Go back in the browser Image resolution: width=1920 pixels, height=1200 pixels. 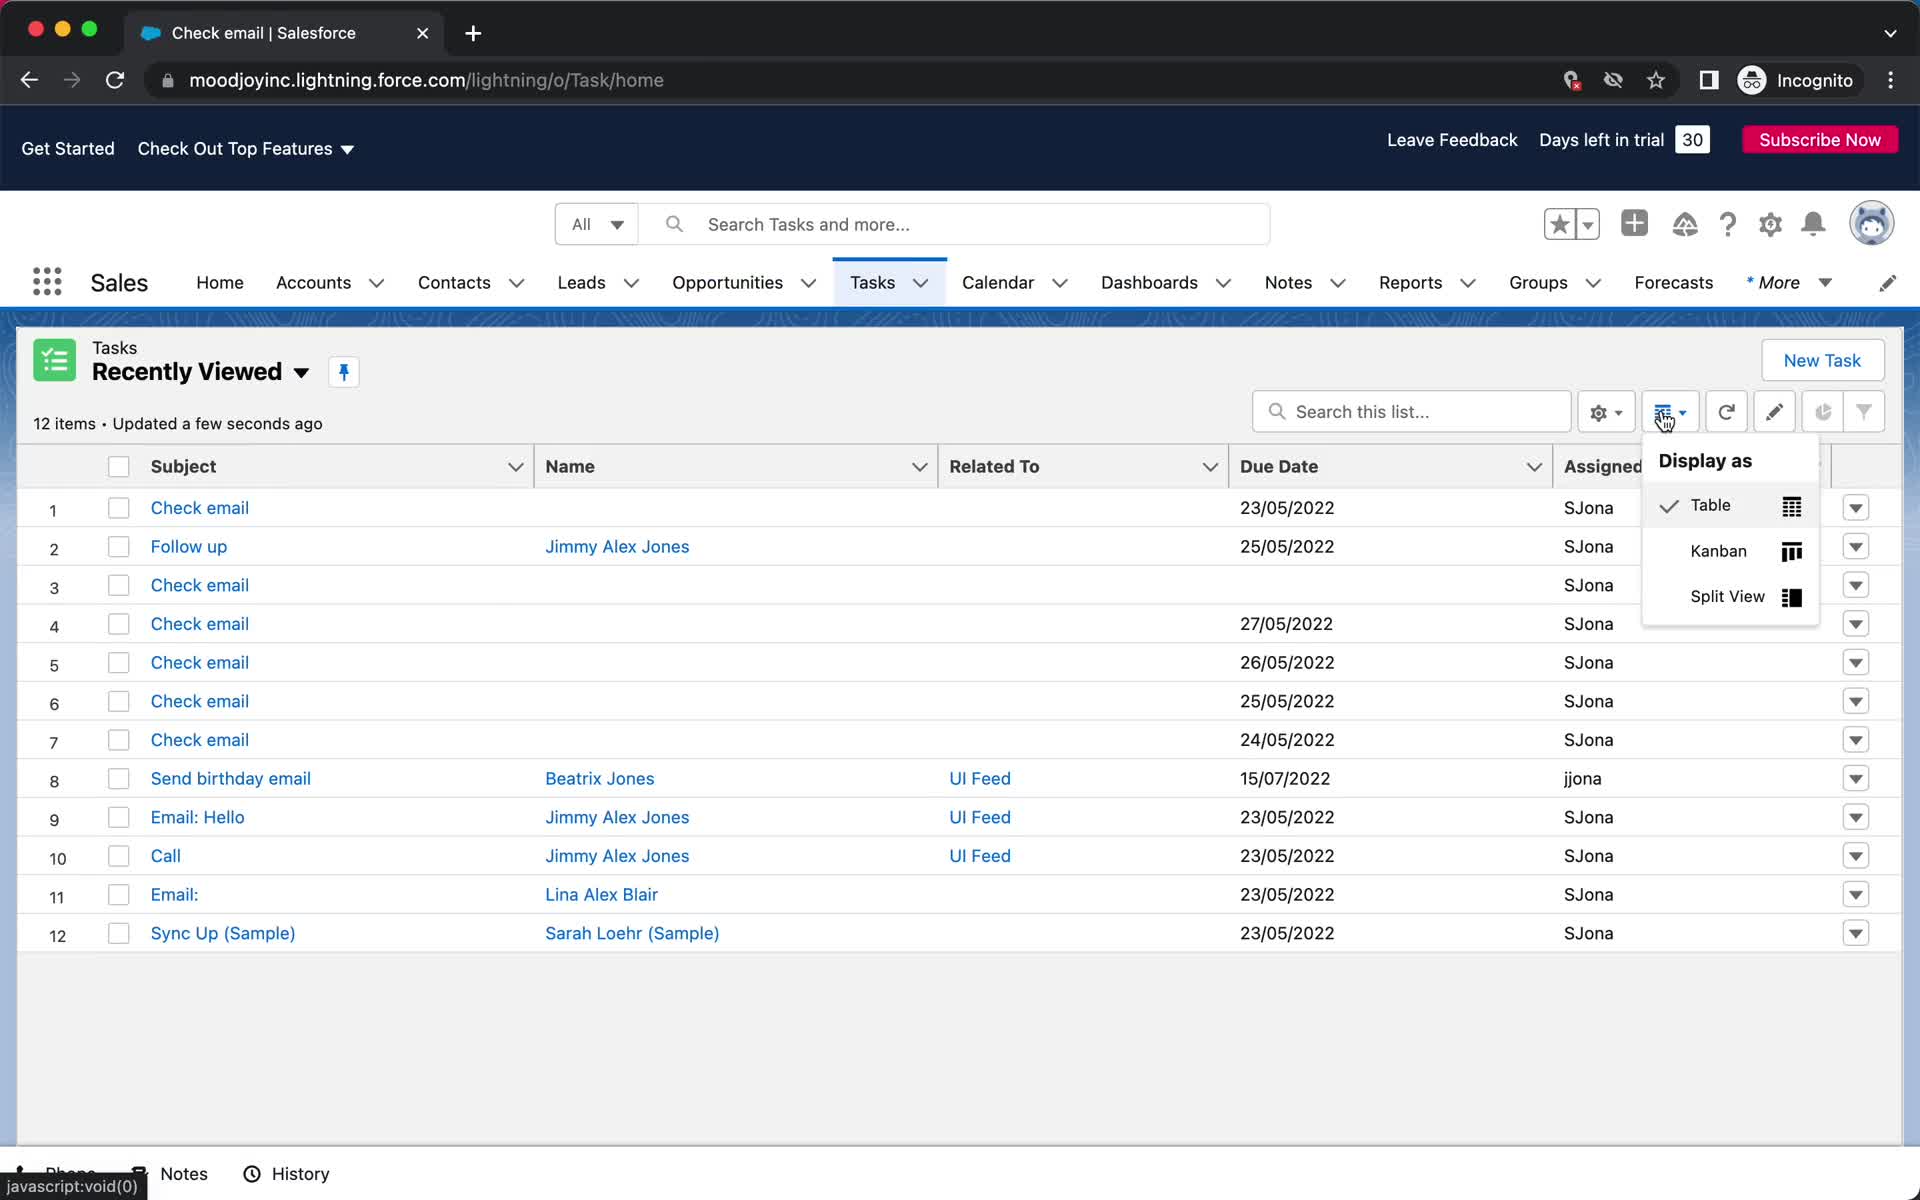coord(29,80)
